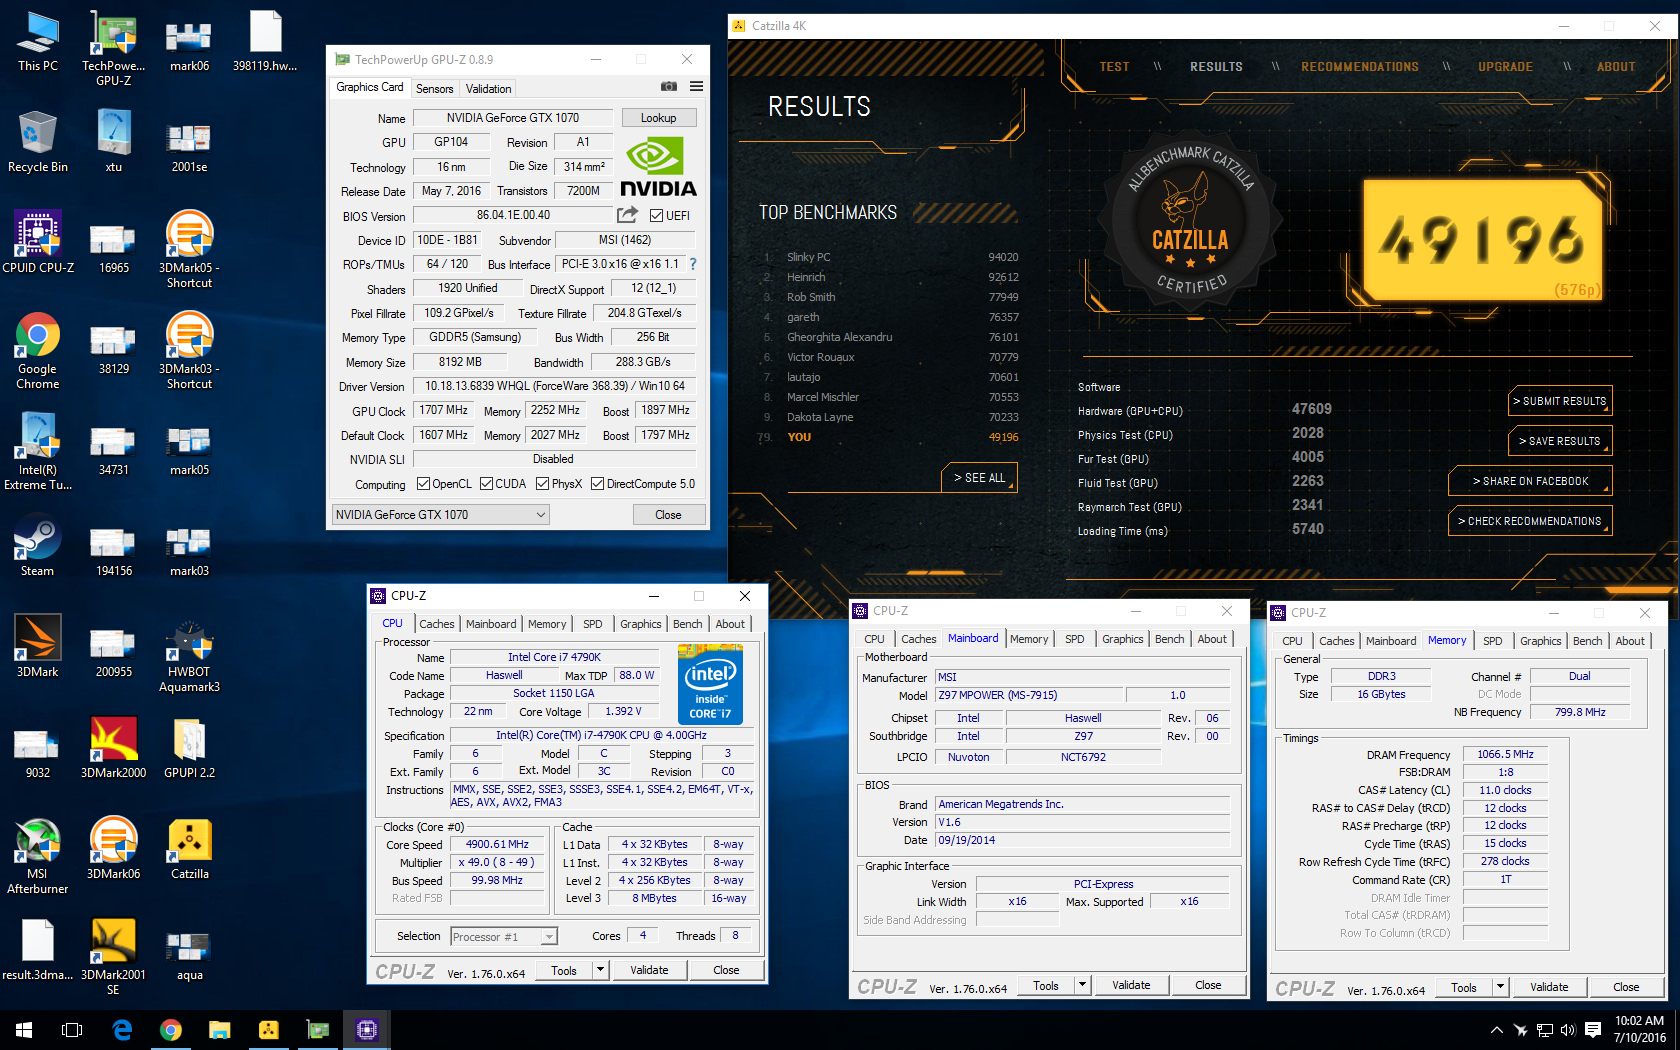This screenshot has height=1050, width=1680.
Task: Open Microsoft Edge from taskbar
Action: click(x=122, y=1030)
